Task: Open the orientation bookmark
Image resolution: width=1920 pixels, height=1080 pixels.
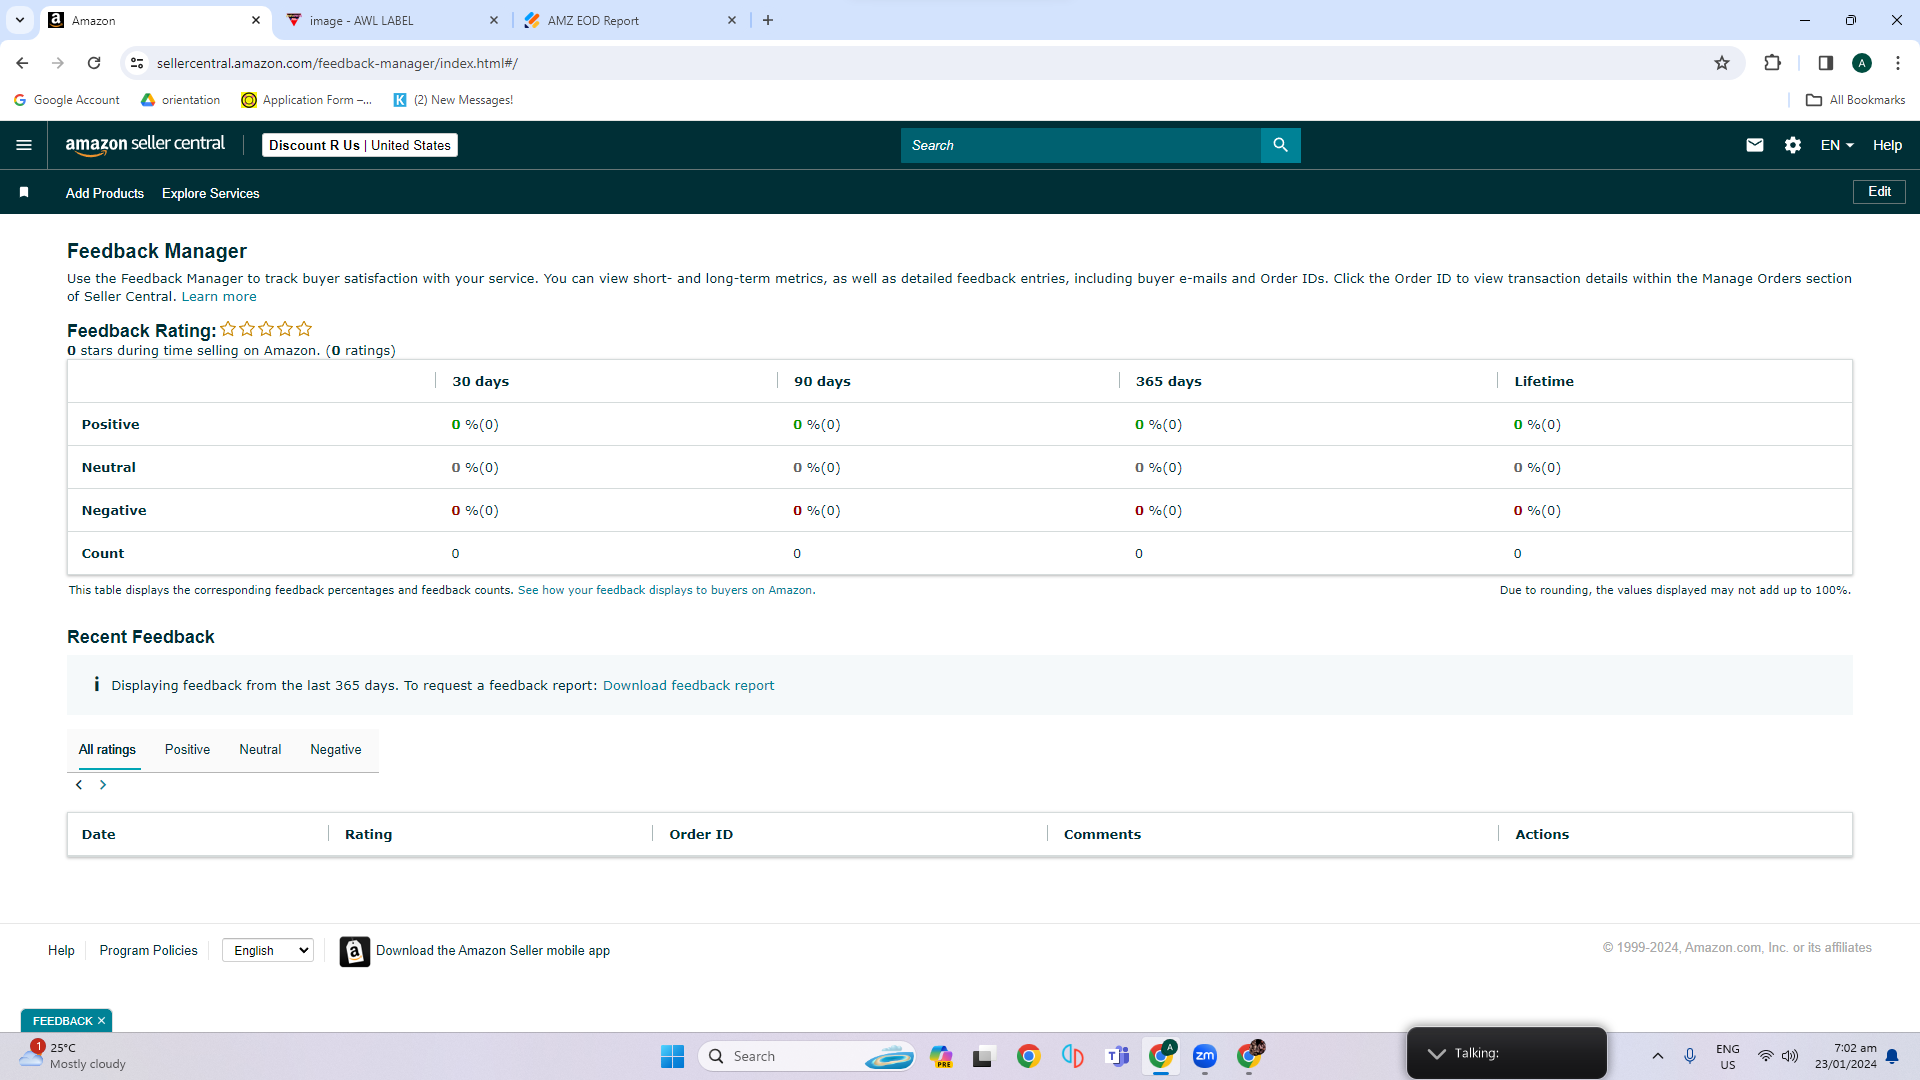Action: click(180, 100)
